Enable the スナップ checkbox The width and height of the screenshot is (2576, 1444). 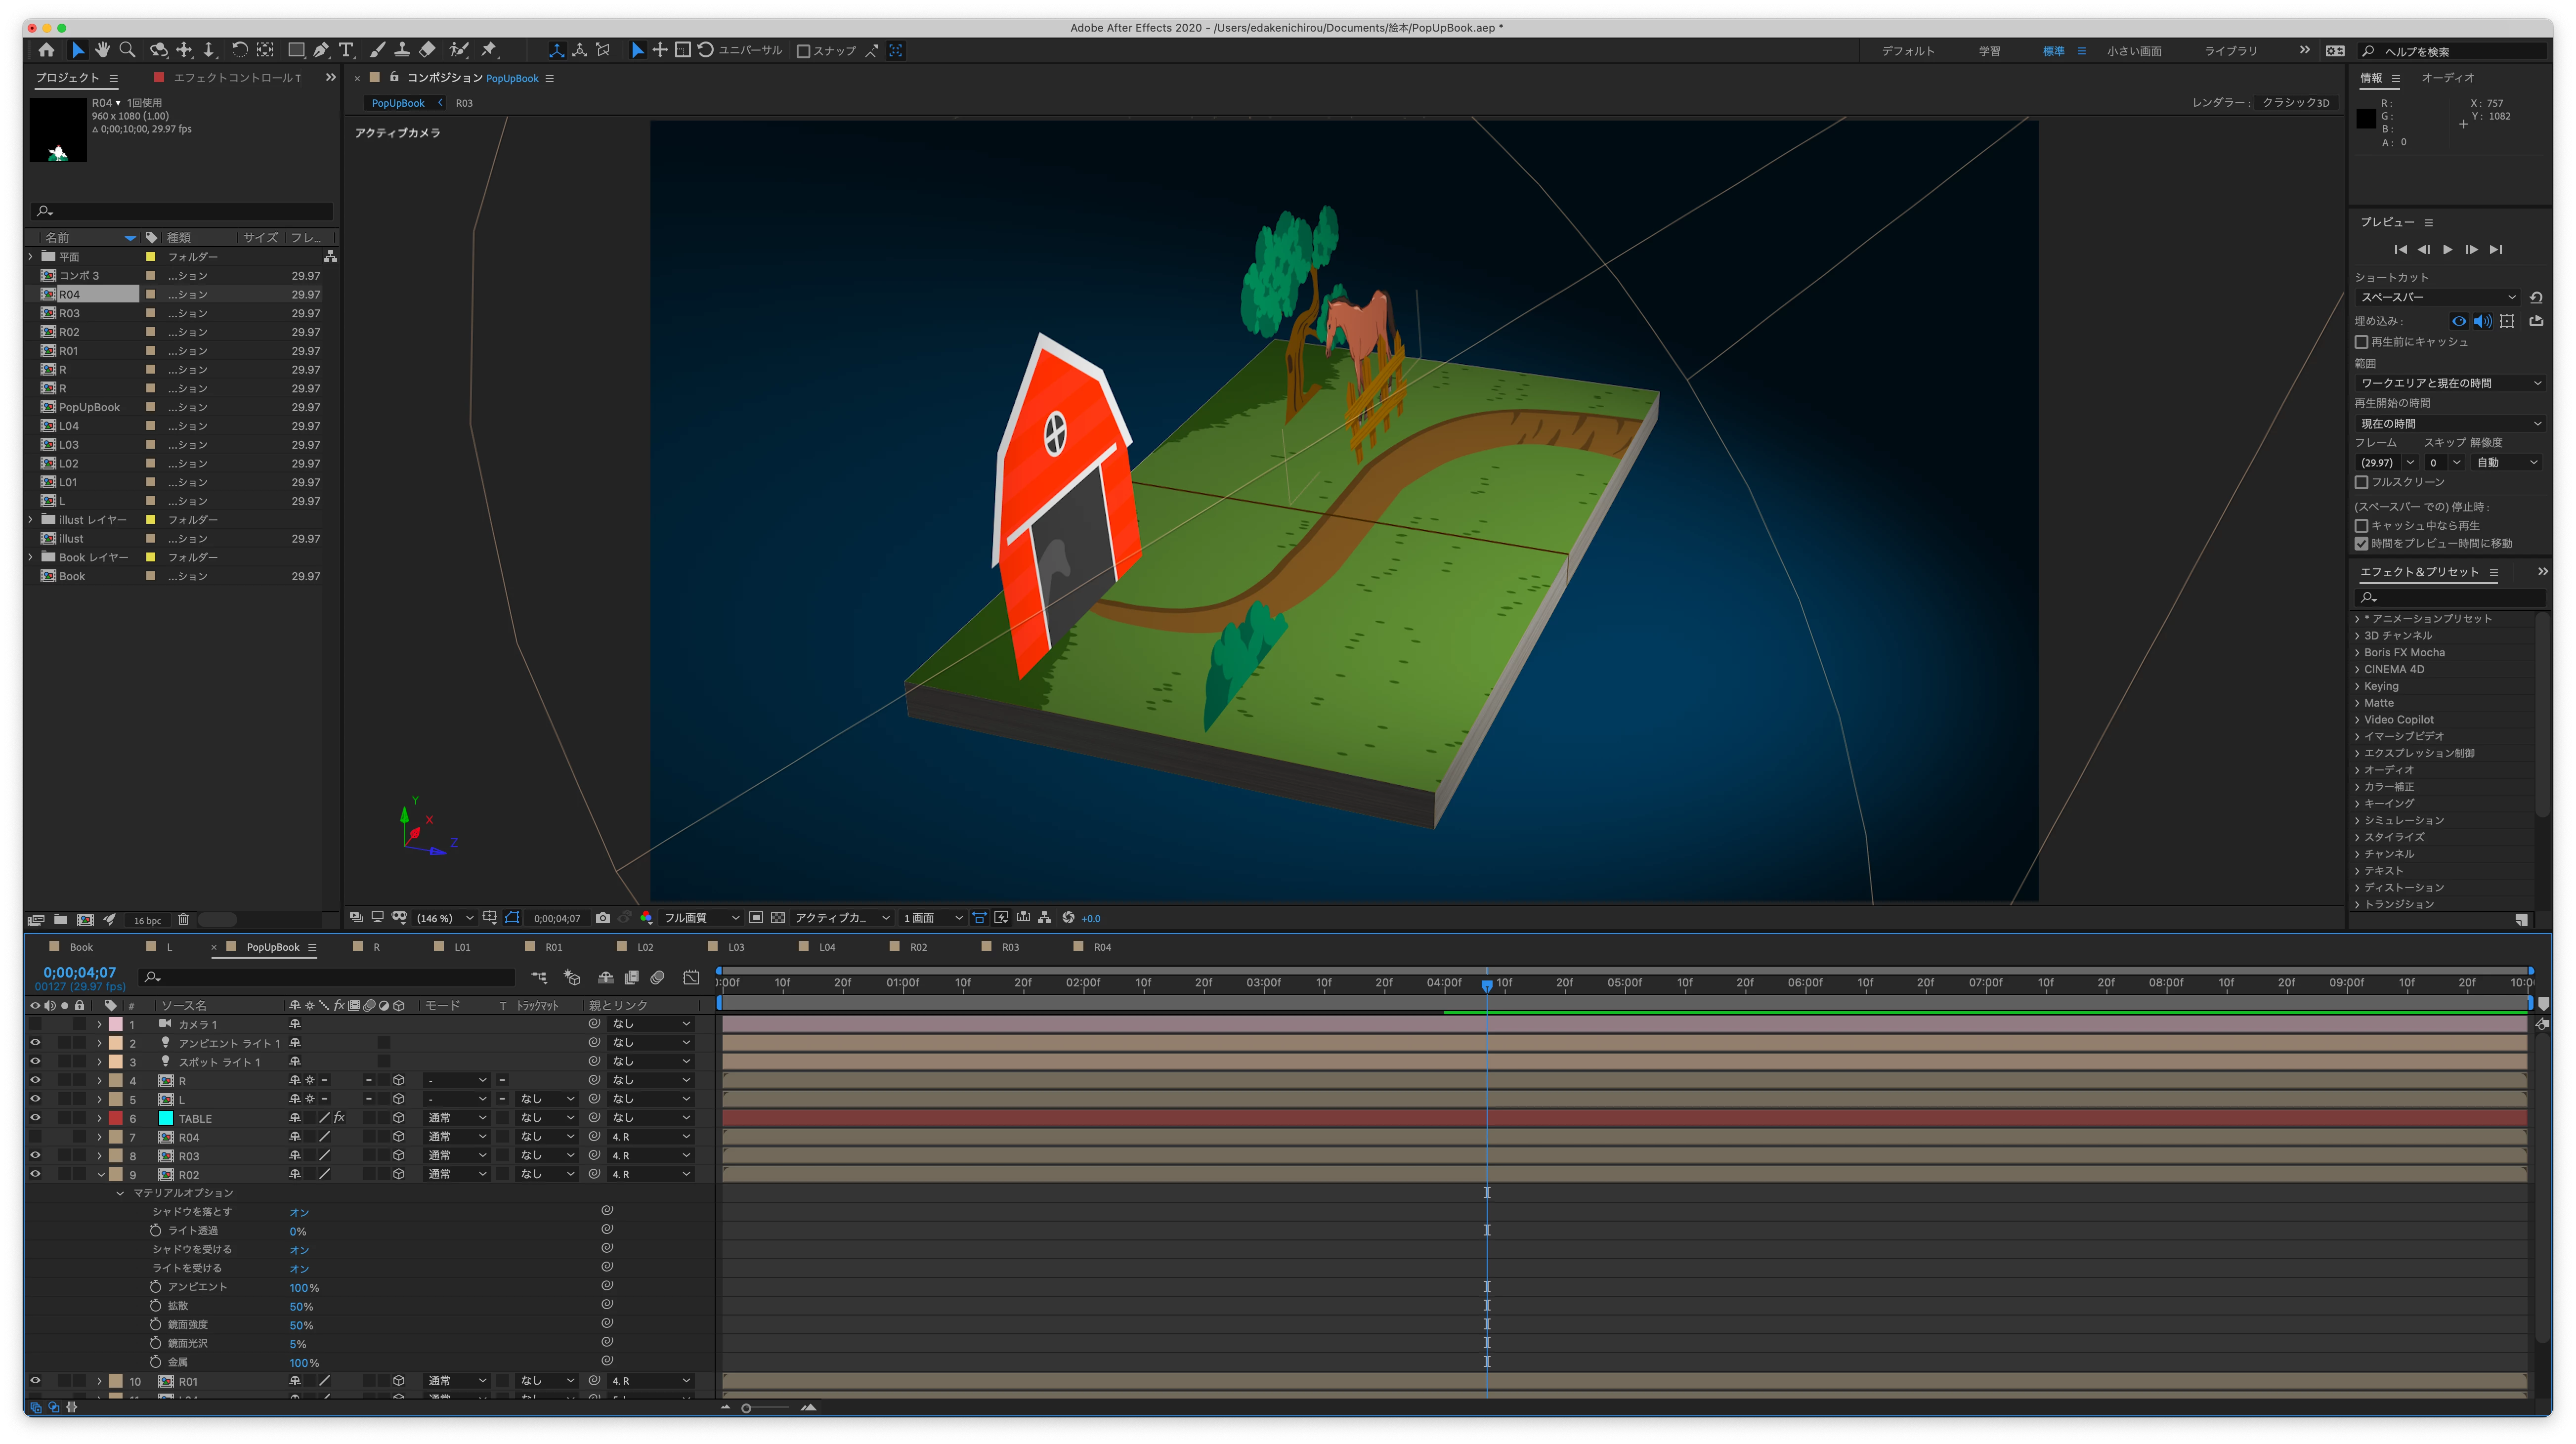(x=803, y=51)
